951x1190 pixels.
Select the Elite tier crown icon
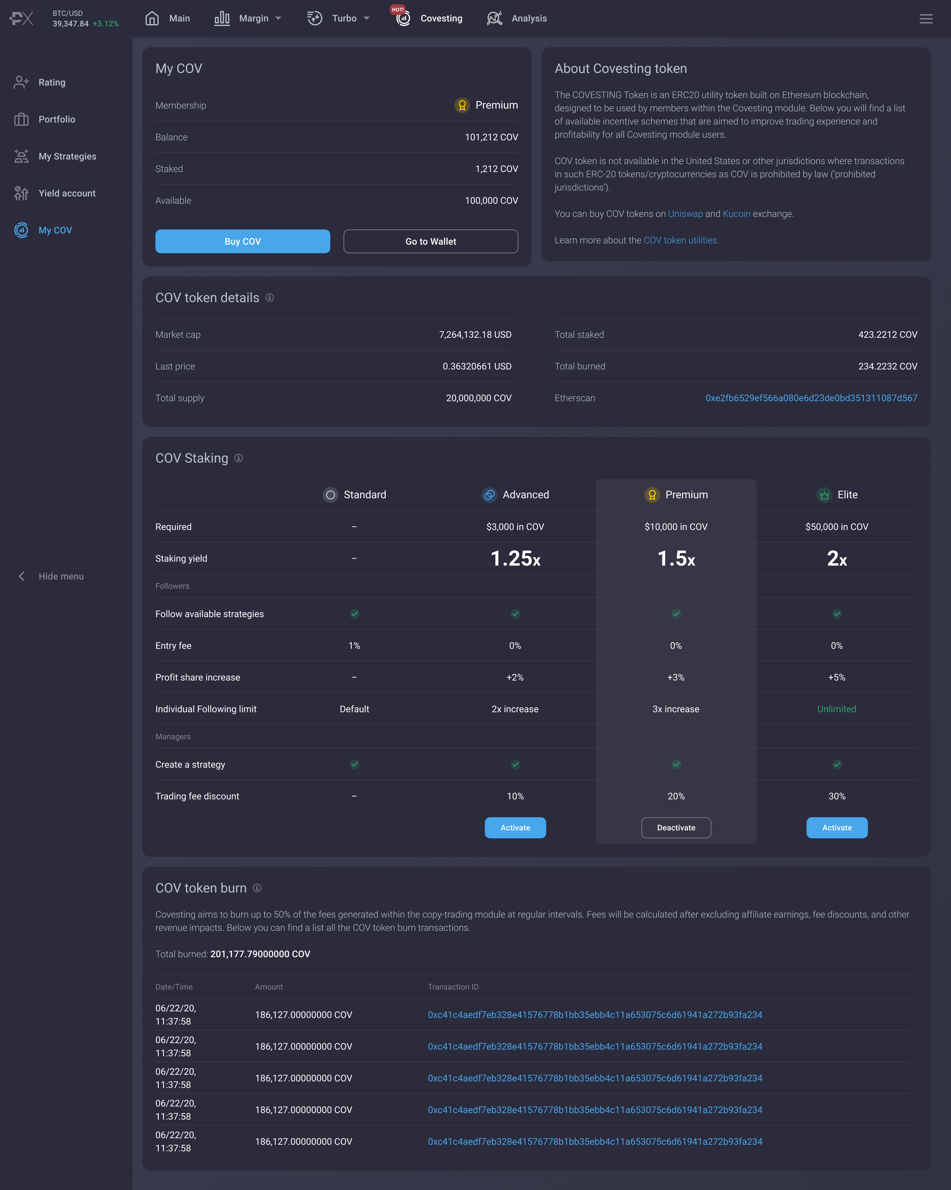pos(824,495)
